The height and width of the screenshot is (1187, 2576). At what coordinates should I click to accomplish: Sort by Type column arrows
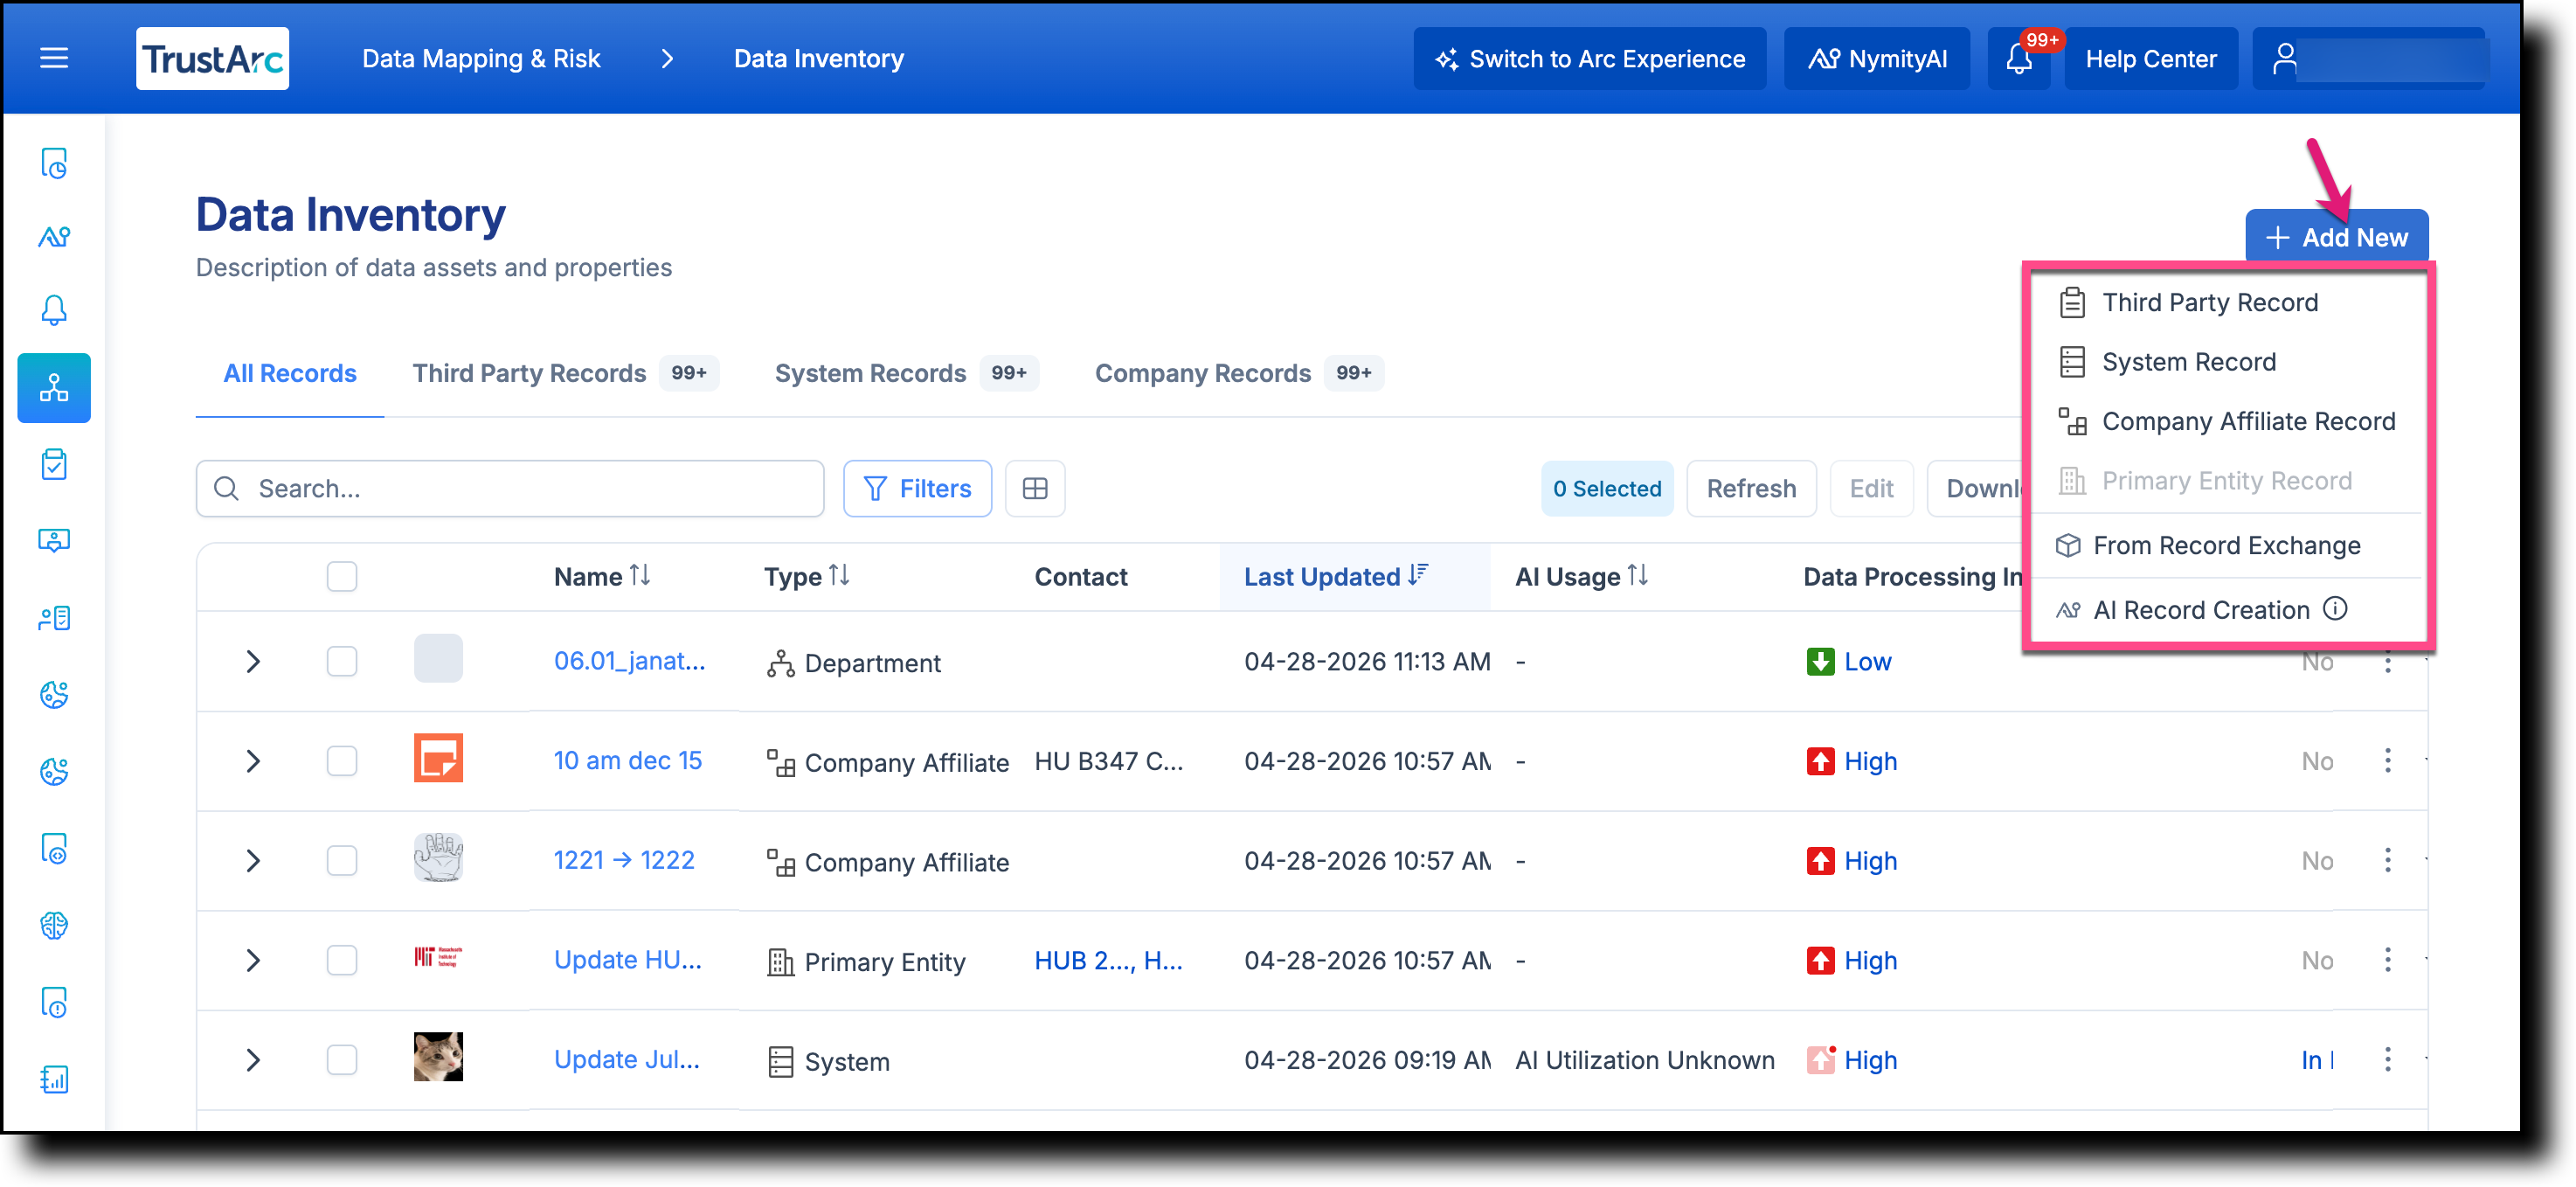(839, 576)
